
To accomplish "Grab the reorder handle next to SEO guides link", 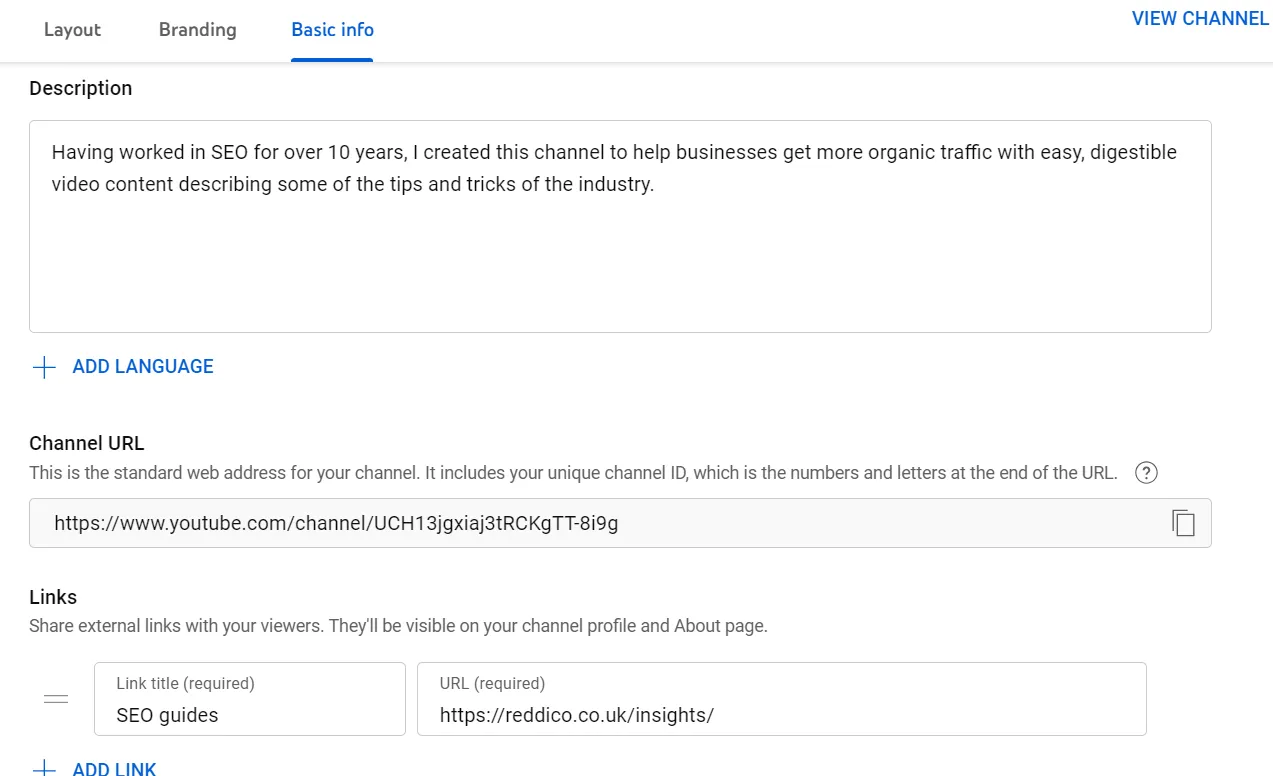I will point(56,699).
